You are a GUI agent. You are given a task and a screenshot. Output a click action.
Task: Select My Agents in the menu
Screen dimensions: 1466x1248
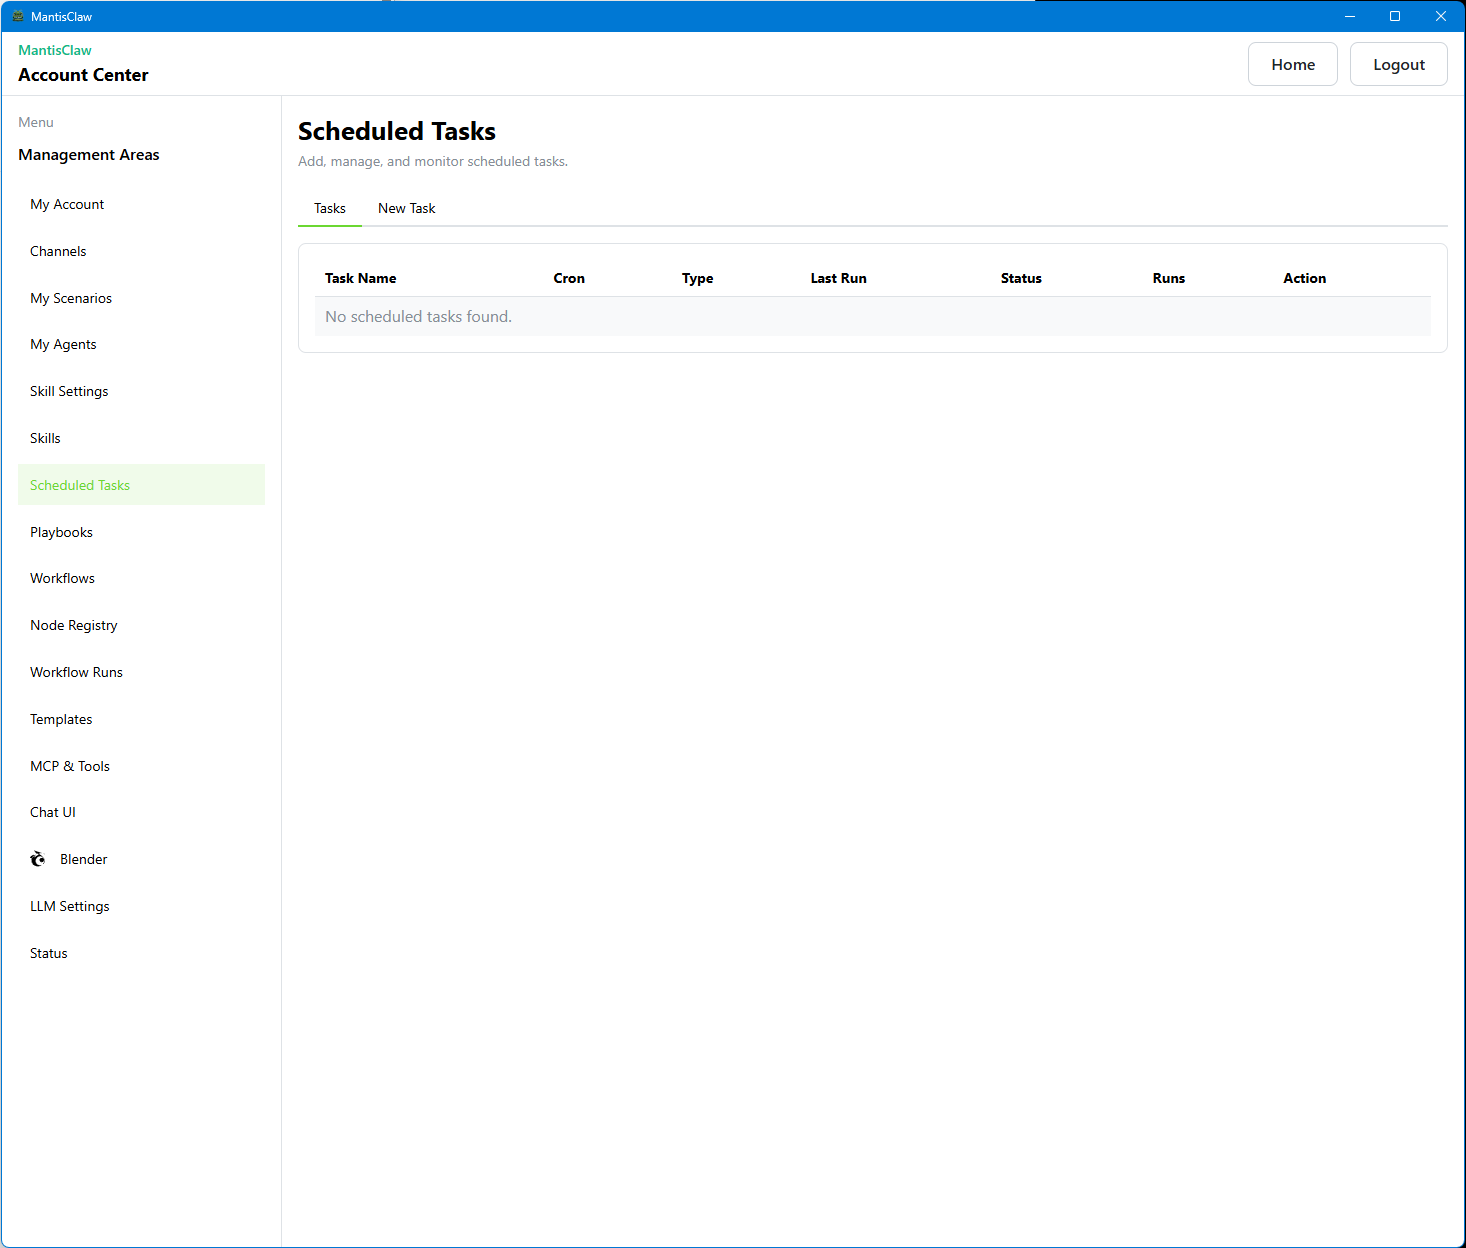[63, 344]
